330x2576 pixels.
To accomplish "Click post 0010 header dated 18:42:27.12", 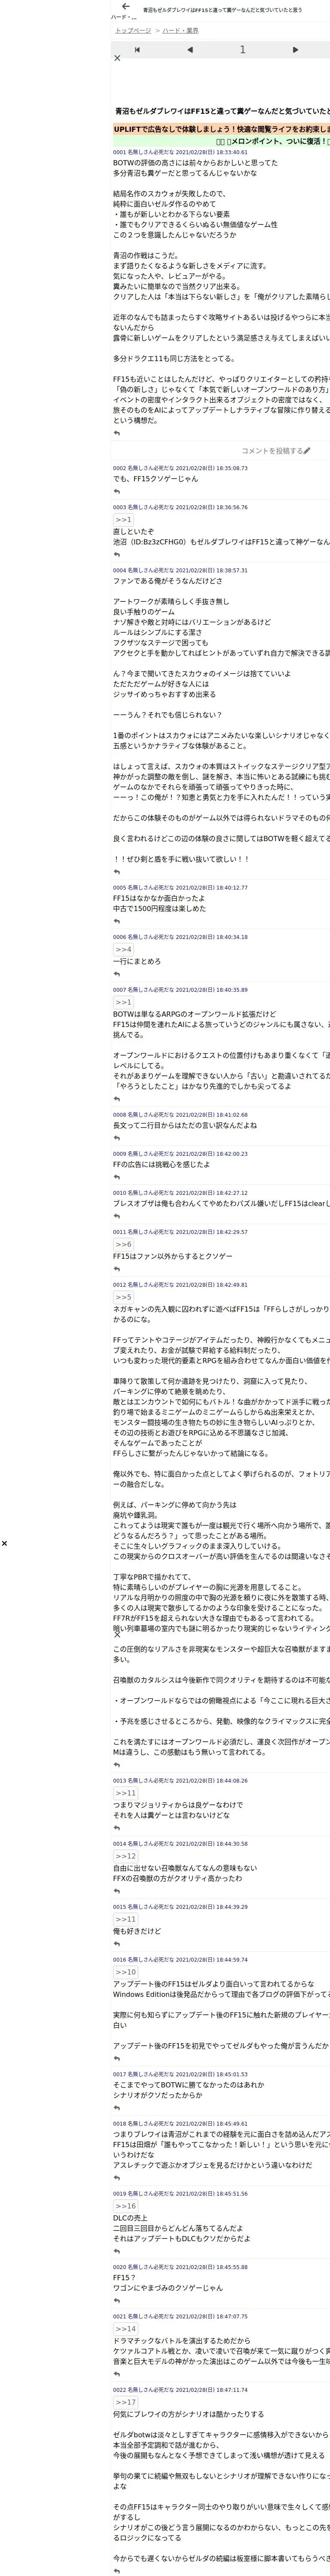I will tap(180, 1193).
